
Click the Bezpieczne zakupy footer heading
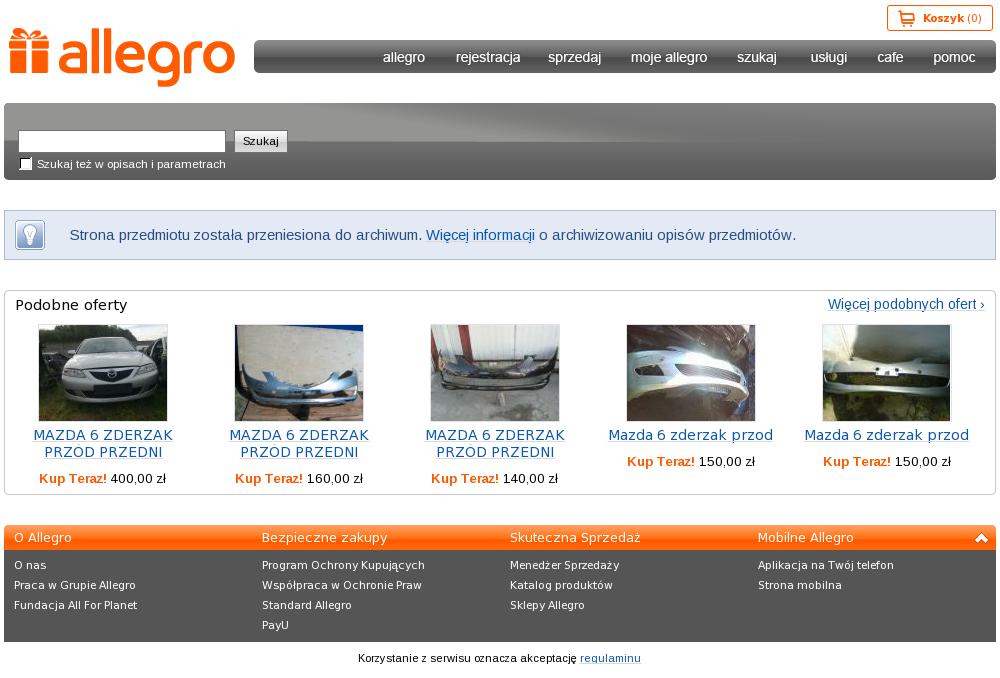[x=325, y=538]
